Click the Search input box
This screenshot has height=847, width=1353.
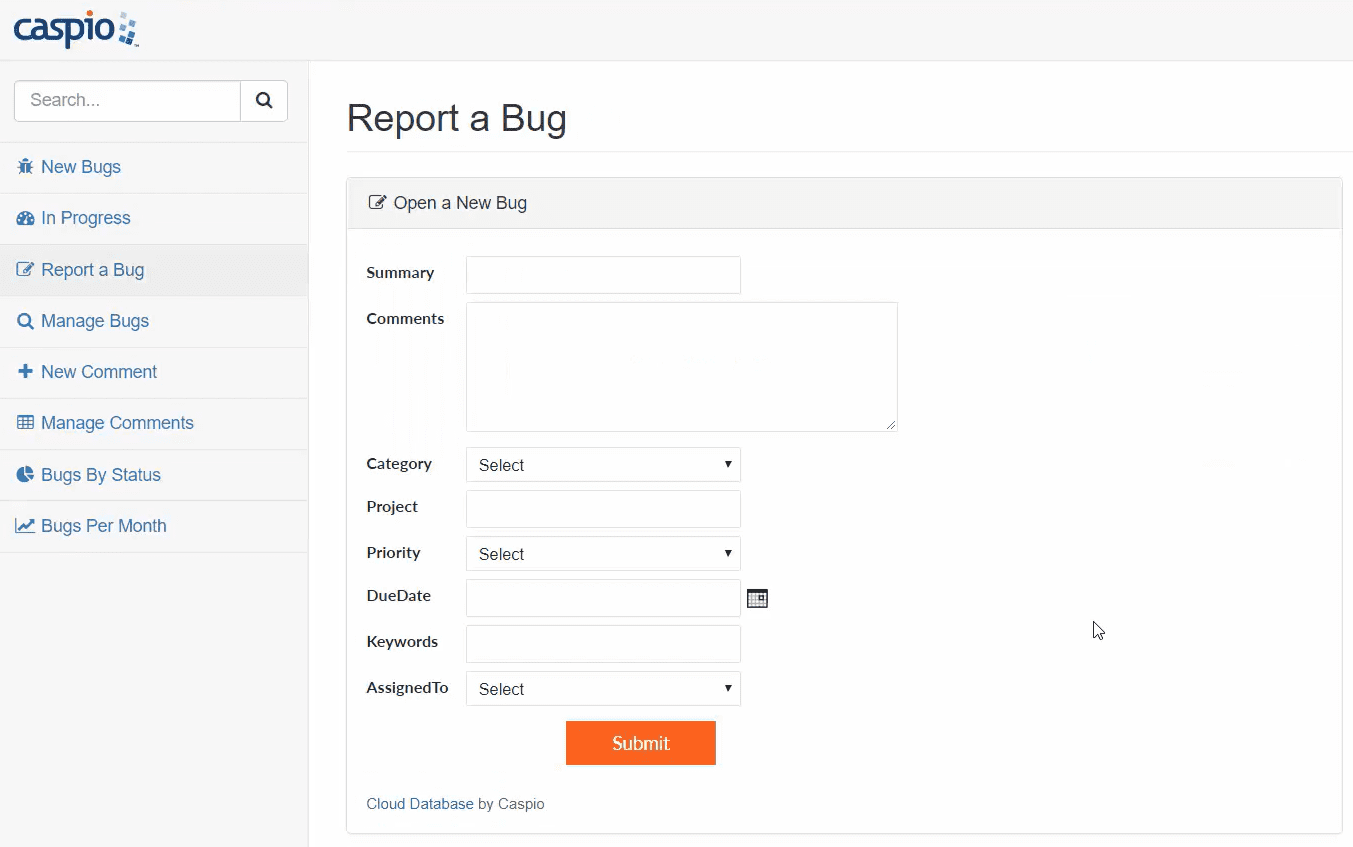click(127, 101)
